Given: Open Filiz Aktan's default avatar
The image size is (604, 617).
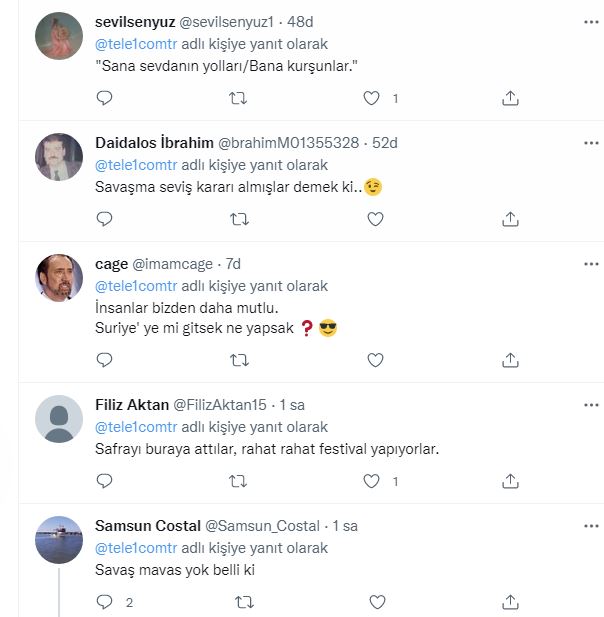Looking at the screenshot, I should (x=59, y=419).
